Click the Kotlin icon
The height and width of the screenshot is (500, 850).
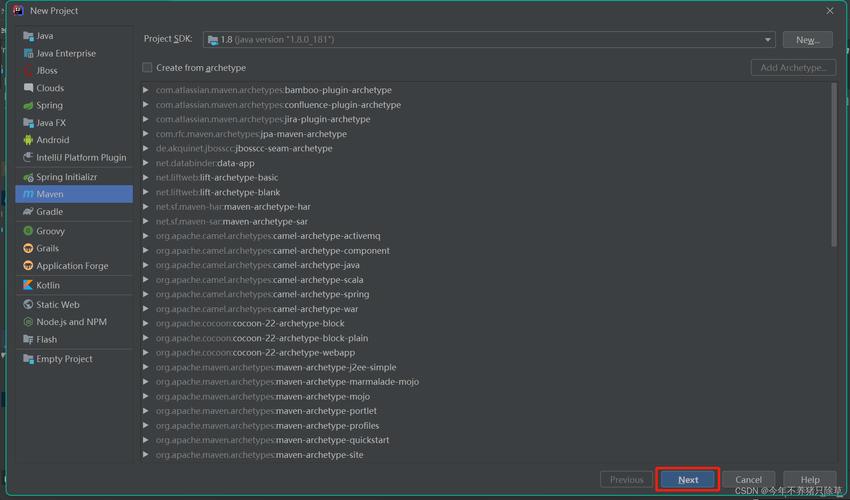28,285
